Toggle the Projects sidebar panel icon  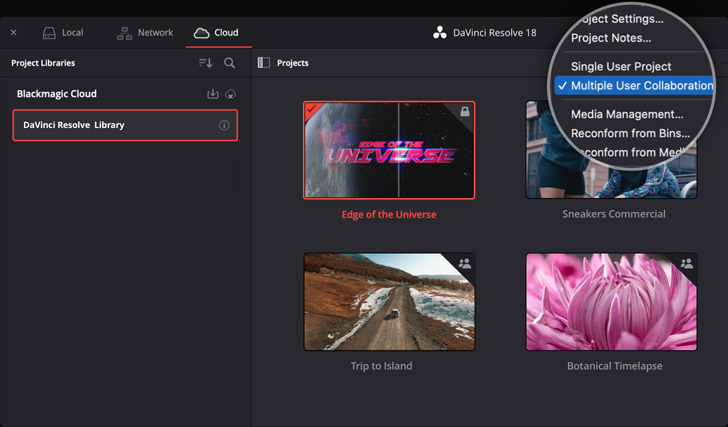(264, 63)
